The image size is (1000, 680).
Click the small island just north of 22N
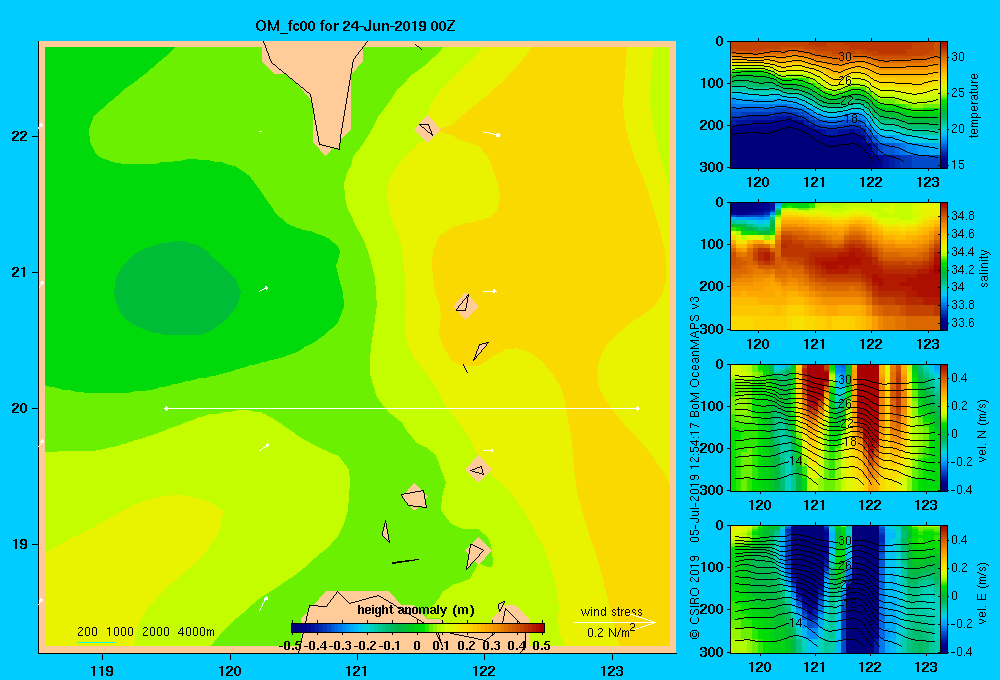[x=427, y=129]
